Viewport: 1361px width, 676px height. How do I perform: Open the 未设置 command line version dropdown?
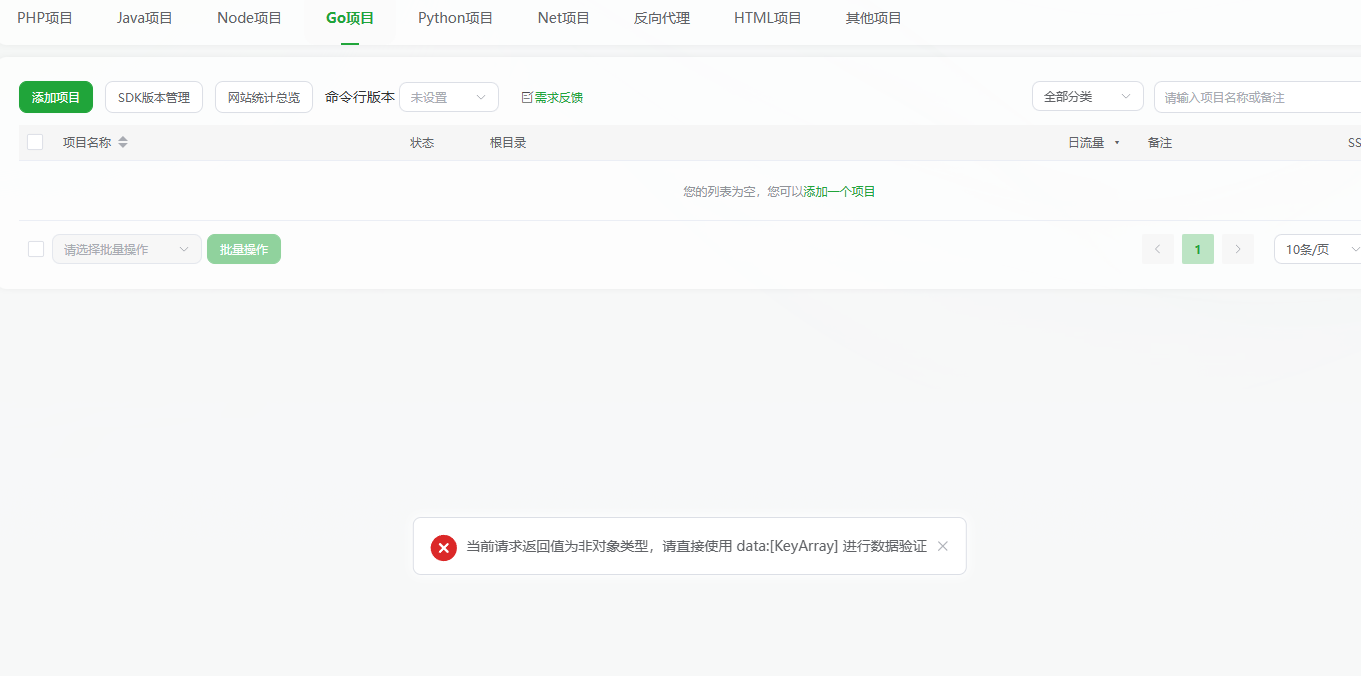(448, 97)
